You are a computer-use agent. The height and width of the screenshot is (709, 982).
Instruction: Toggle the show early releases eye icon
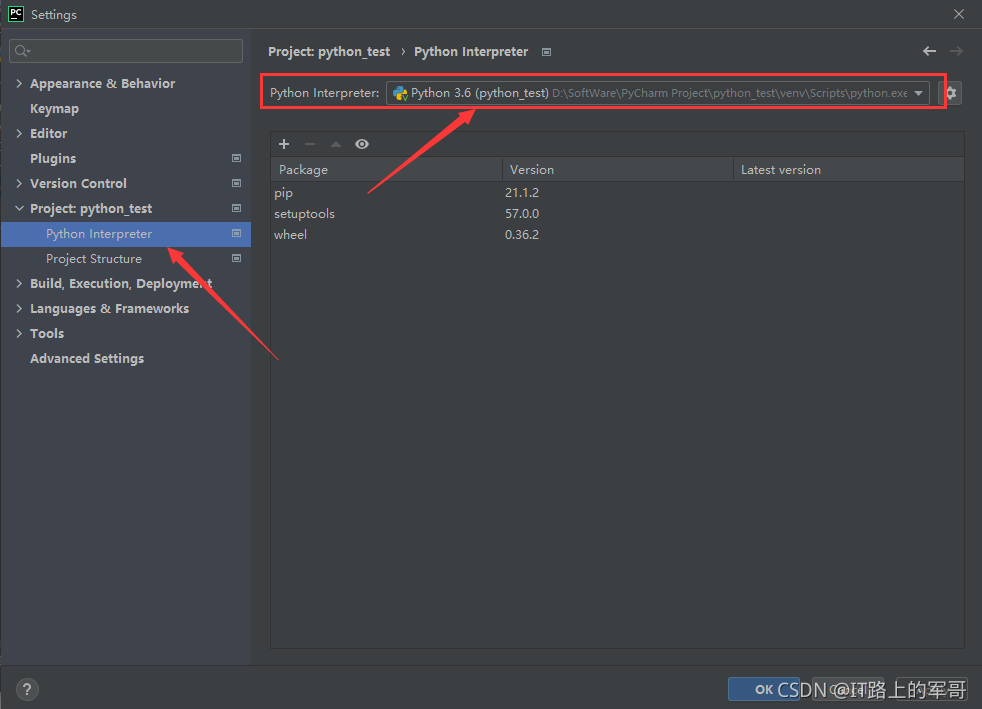tap(362, 144)
